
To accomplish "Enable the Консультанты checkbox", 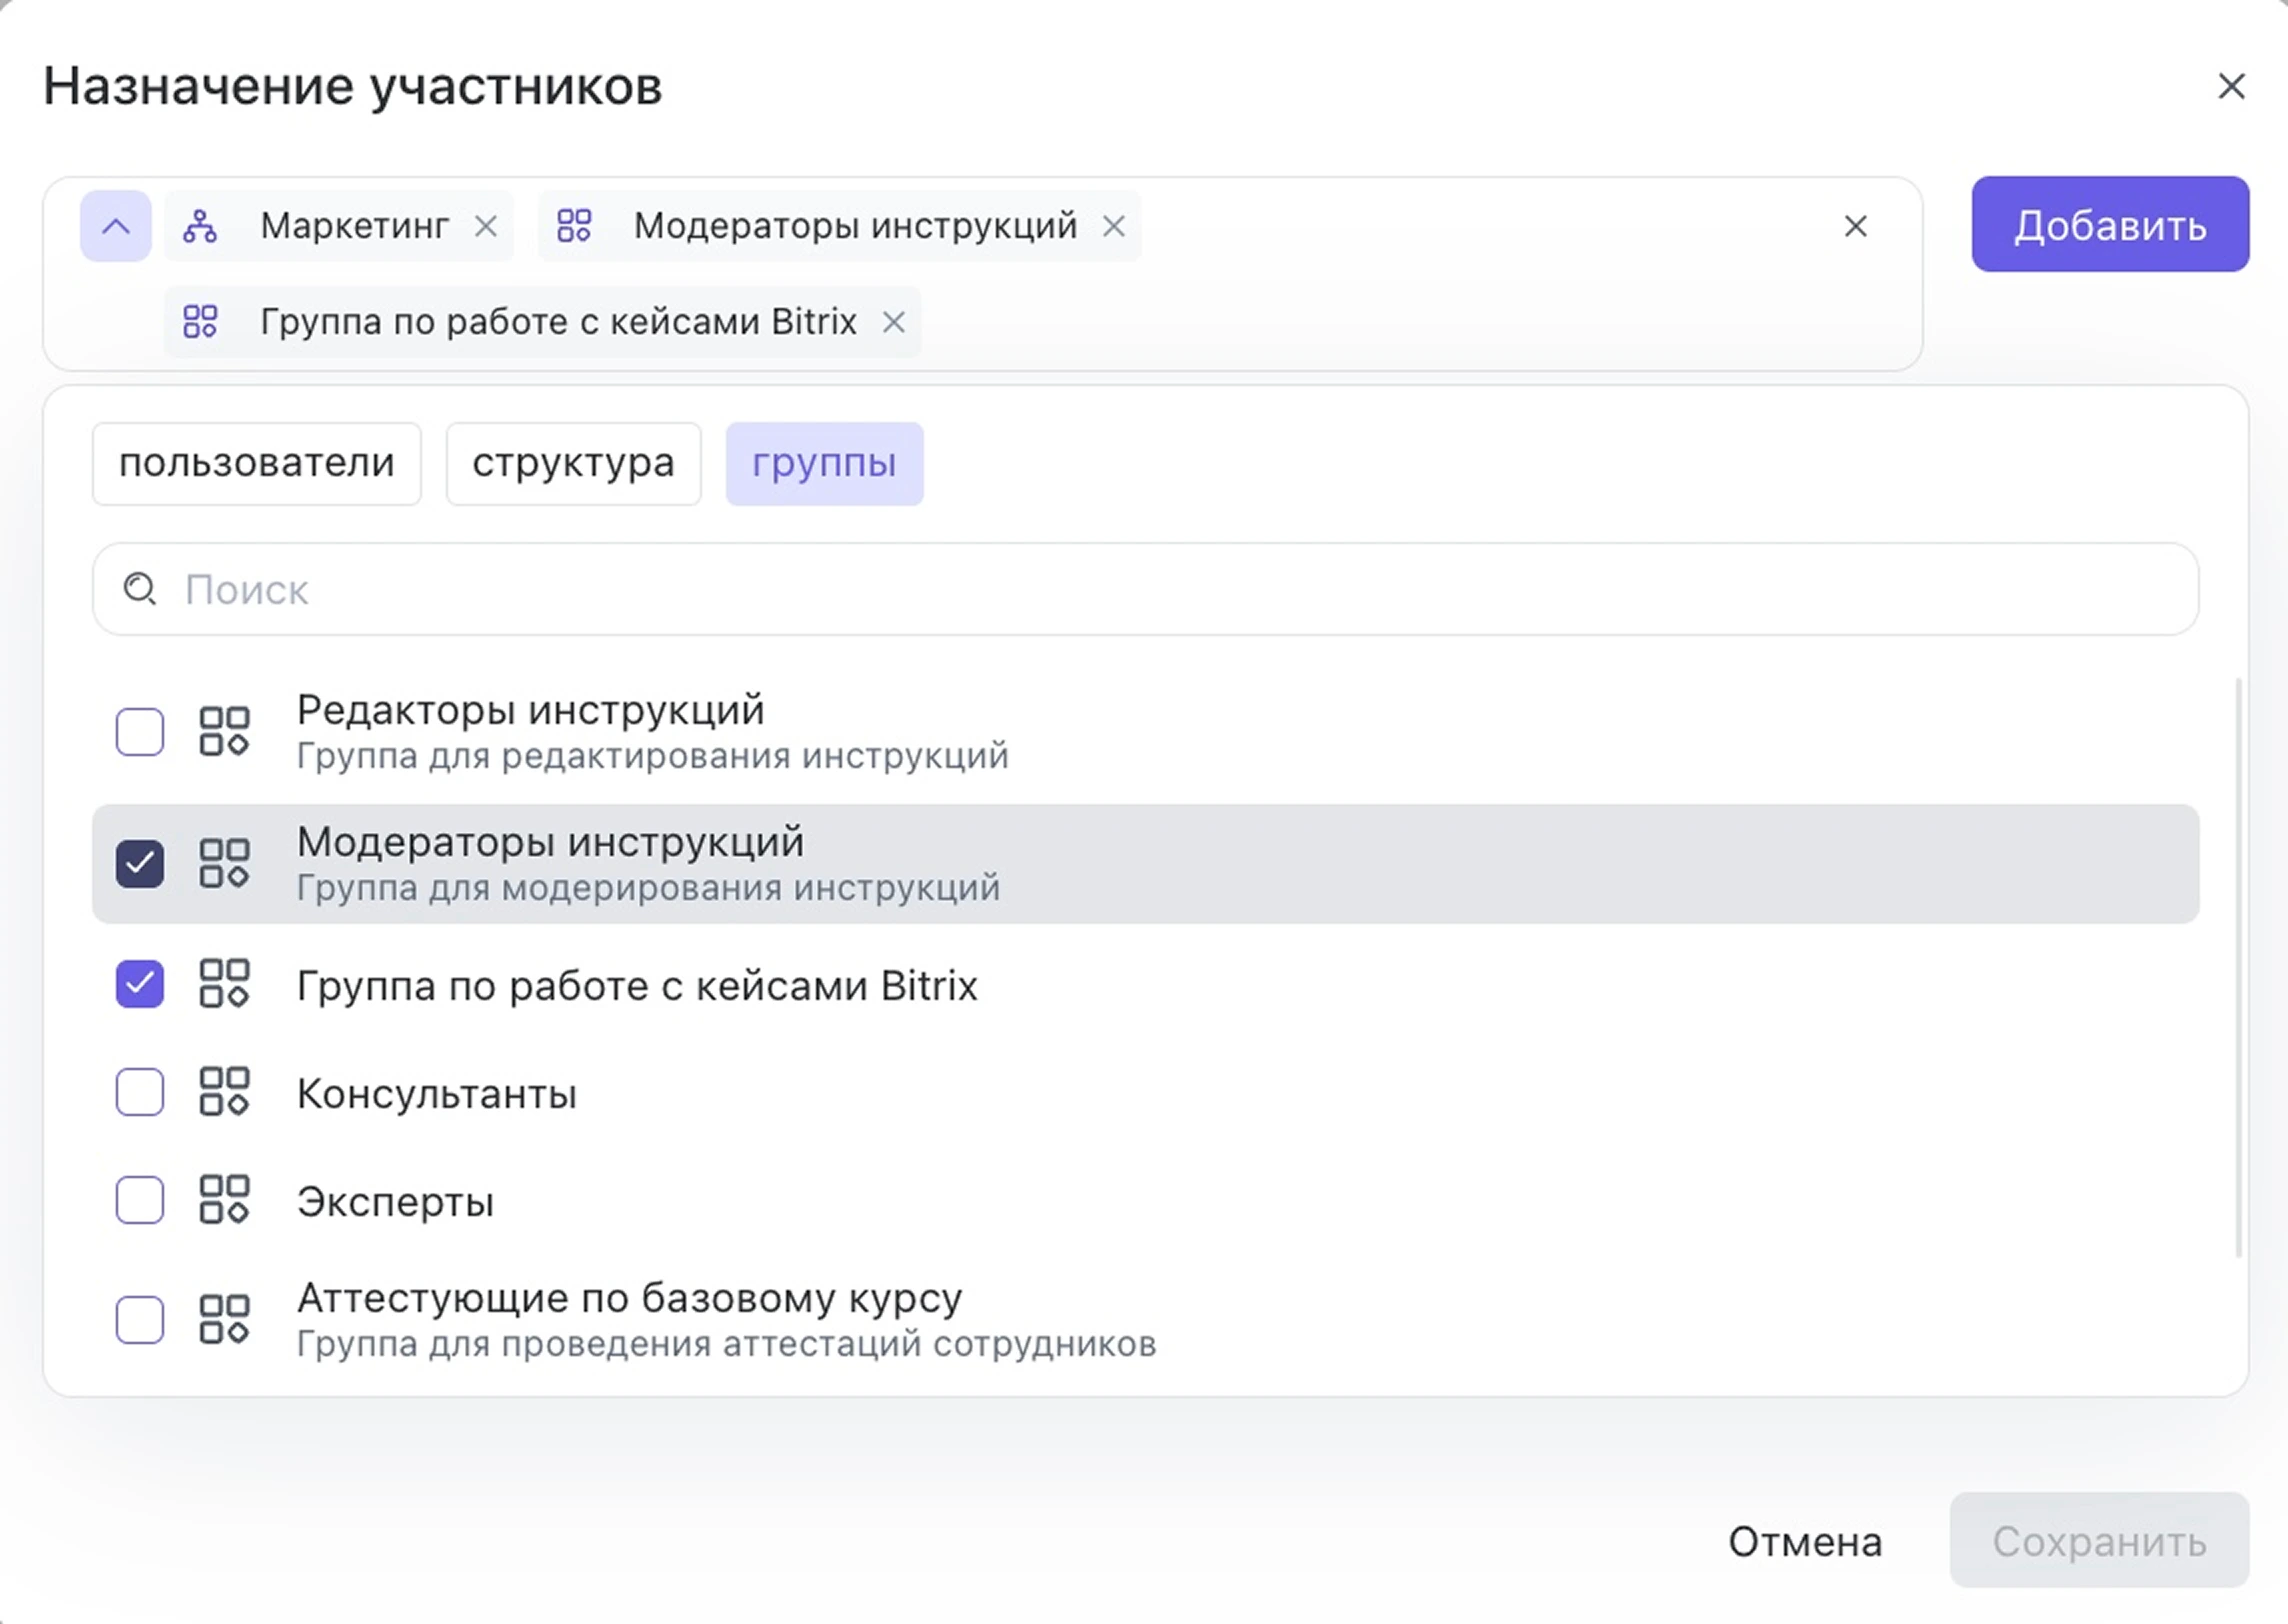I will click(140, 1091).
